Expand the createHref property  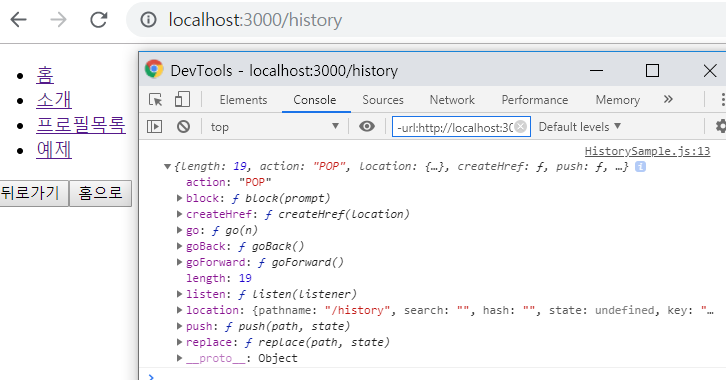pyautogui.click(x=179, y=214)
